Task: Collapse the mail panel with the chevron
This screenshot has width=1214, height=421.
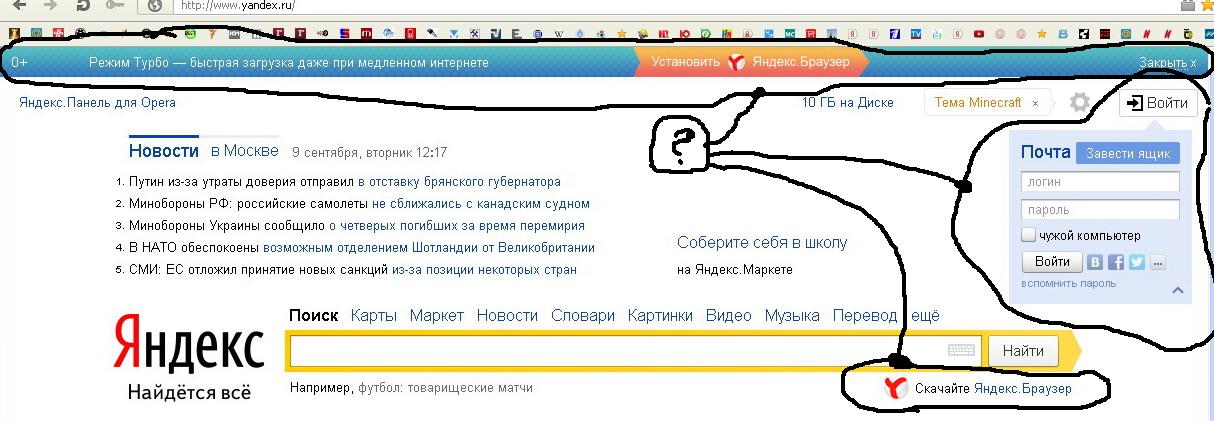Action: (1177, 291)
